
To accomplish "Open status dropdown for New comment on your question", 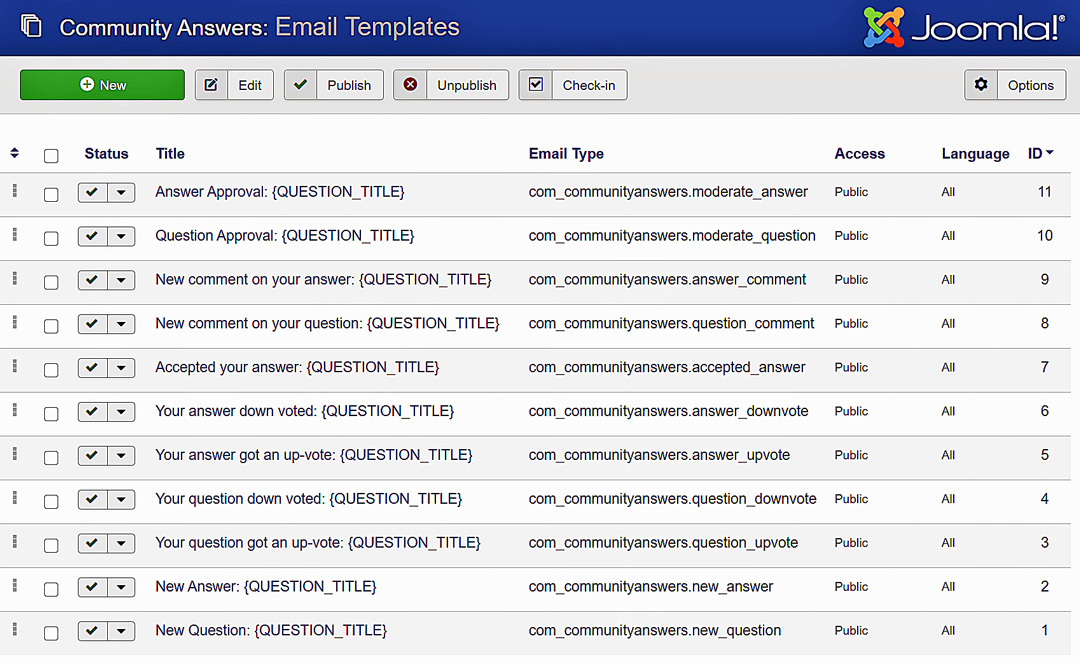I will [121, 324].
